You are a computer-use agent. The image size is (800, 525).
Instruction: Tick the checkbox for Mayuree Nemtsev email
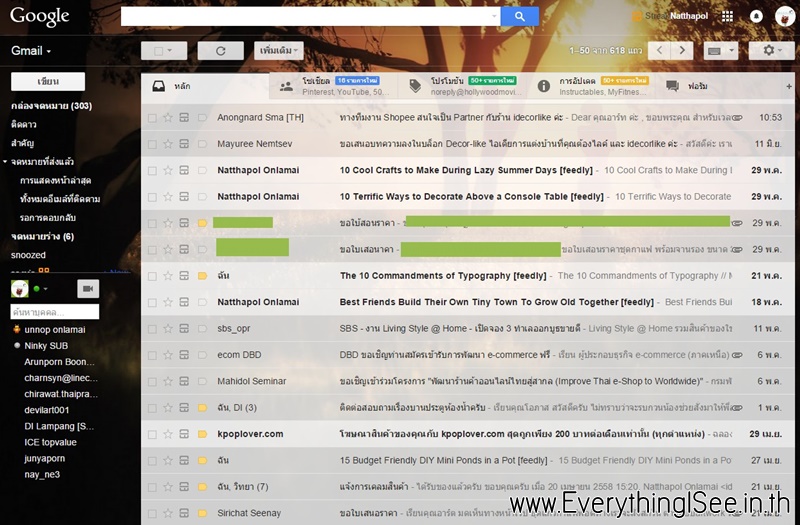coord(152,144)
